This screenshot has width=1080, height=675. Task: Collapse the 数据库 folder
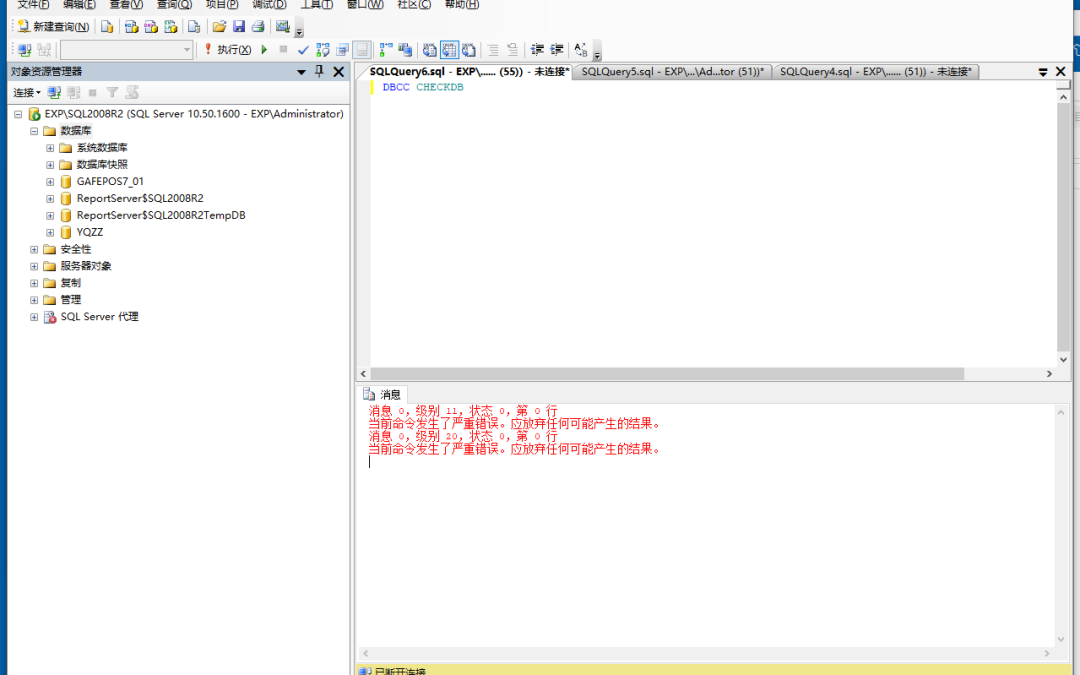click(x=34, y=131)
